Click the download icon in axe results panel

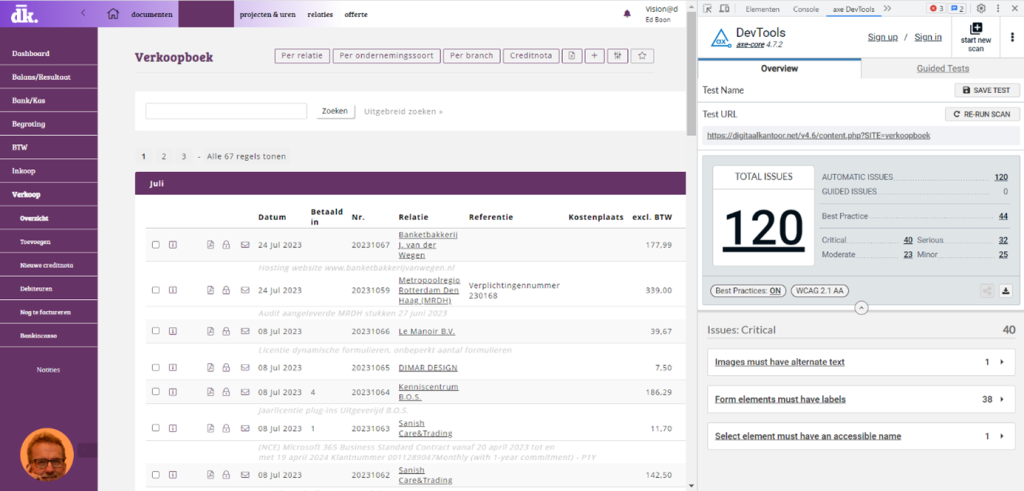pyautogui.click(x=1006, y=291)
